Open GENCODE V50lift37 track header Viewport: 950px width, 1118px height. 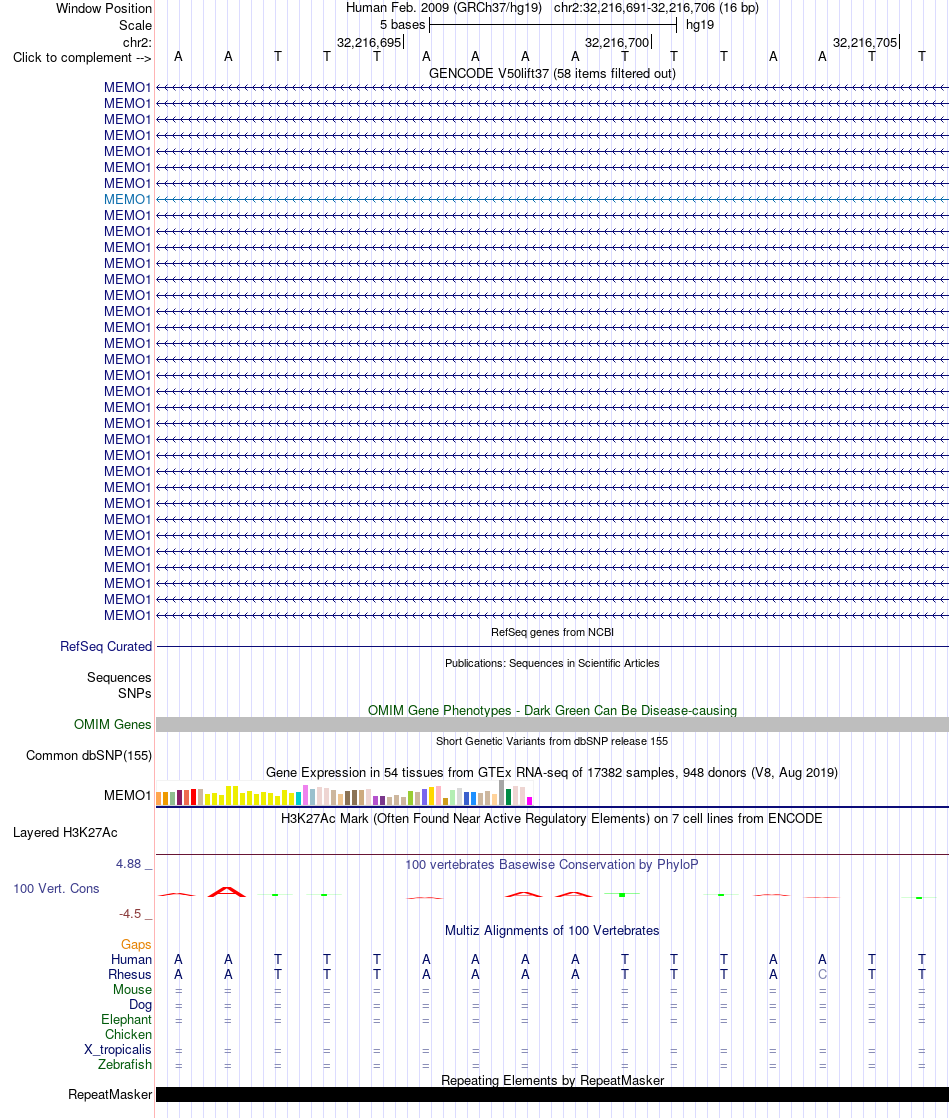552,73
